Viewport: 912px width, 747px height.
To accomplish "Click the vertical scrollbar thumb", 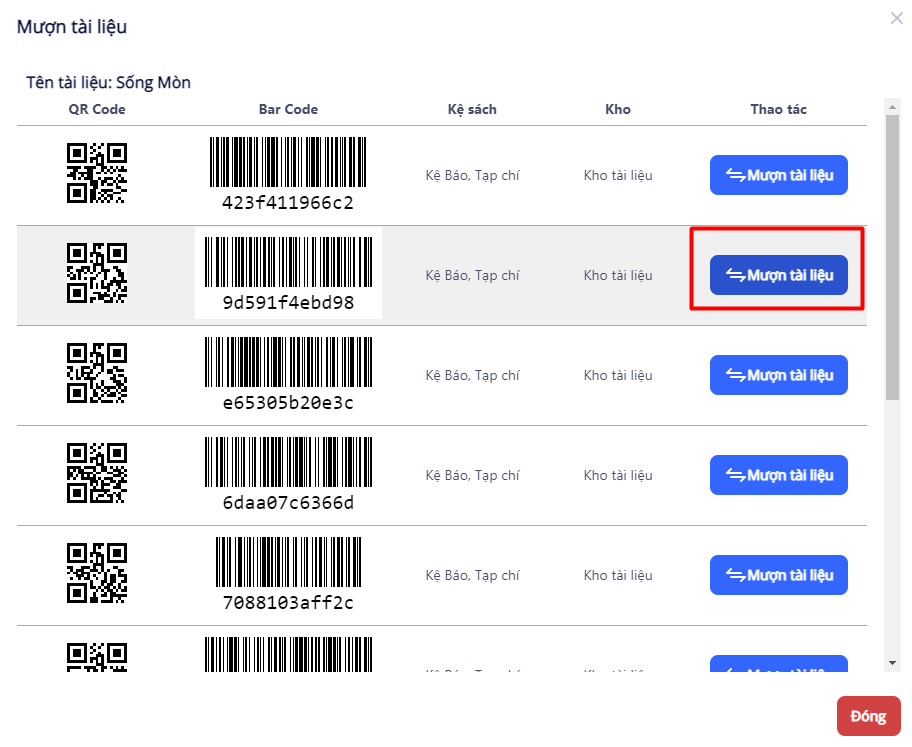I will (x=892, y=255).
